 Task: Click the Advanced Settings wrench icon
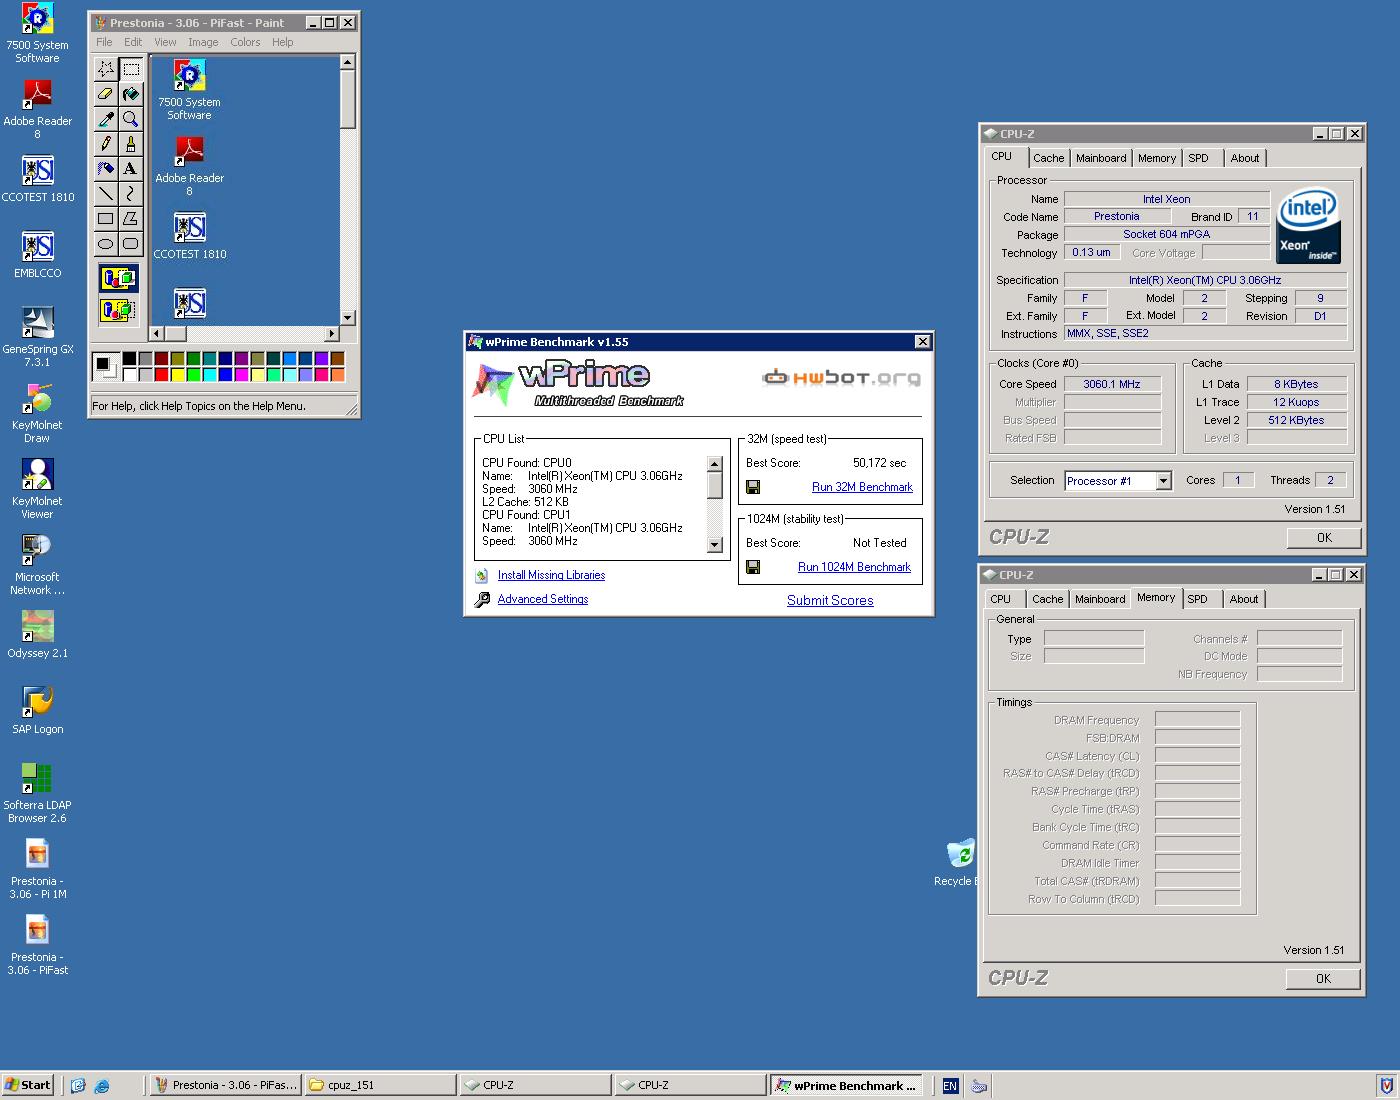(x=482, y=599)
